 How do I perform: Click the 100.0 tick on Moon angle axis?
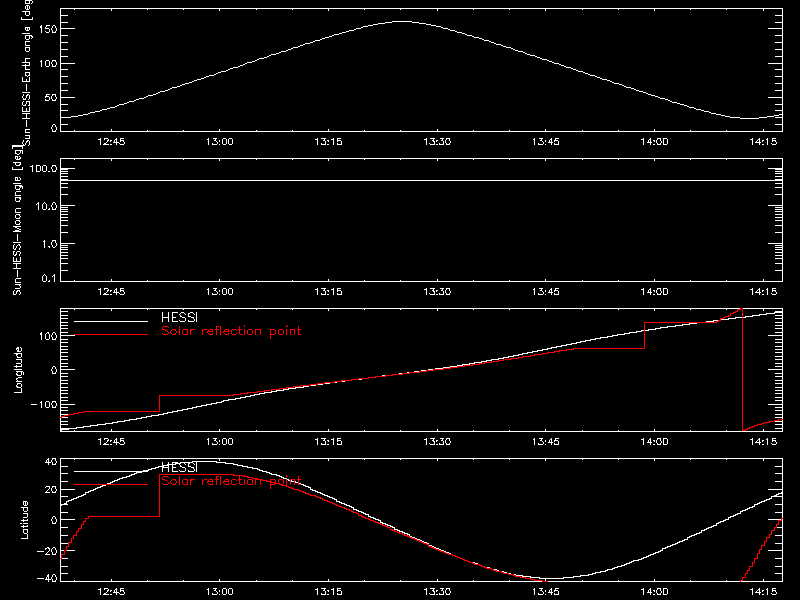(43, 169)
